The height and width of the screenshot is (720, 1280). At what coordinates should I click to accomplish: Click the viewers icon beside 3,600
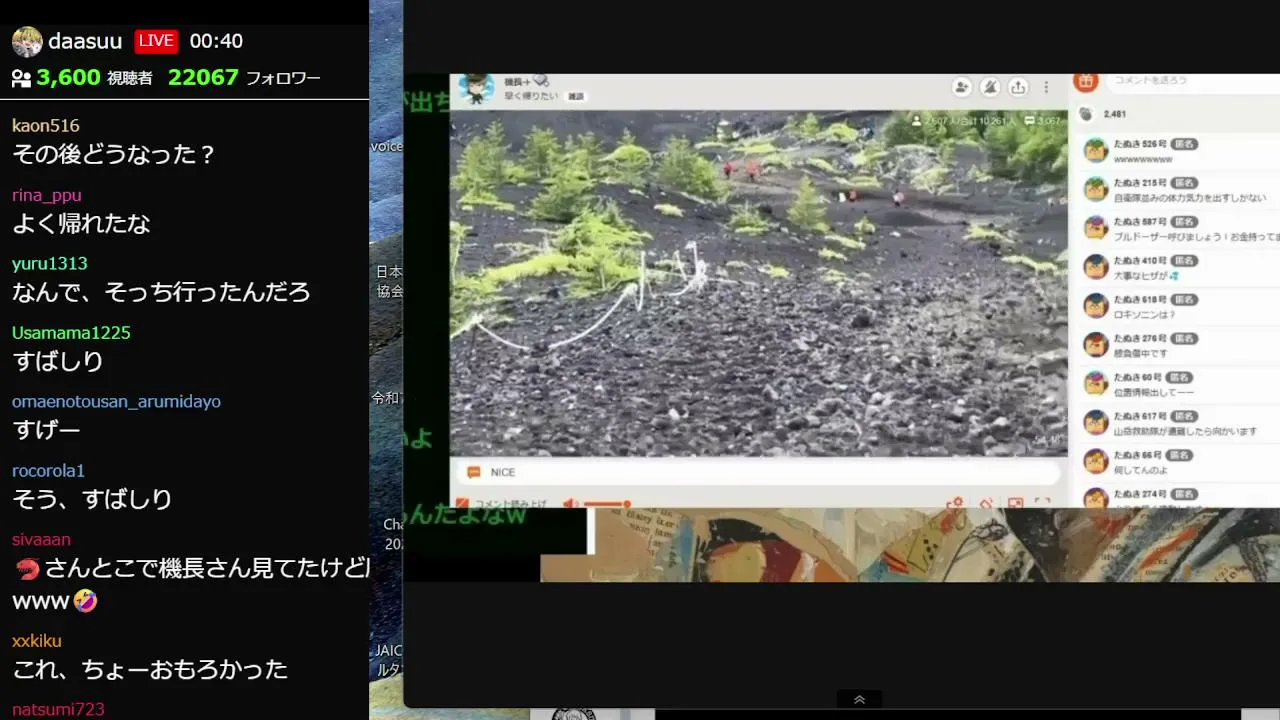coord(21,78)
